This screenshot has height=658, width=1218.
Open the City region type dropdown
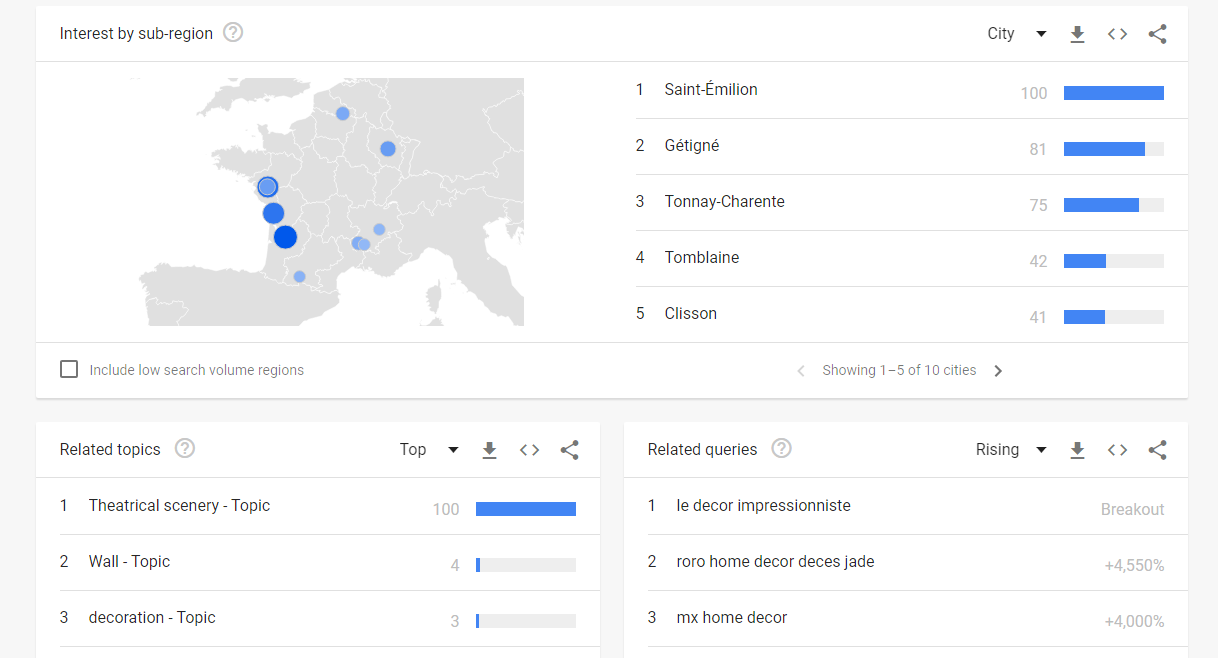(1016, 34)
